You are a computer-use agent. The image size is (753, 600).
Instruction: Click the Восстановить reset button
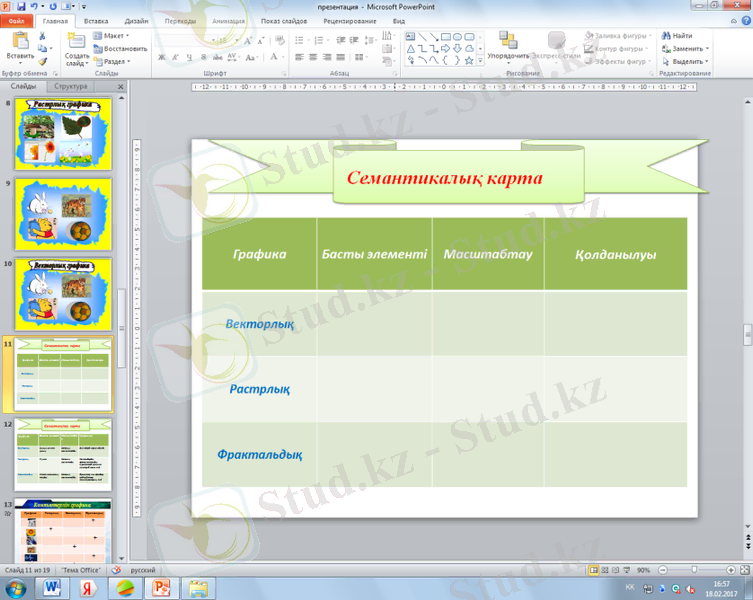[120, 48]
